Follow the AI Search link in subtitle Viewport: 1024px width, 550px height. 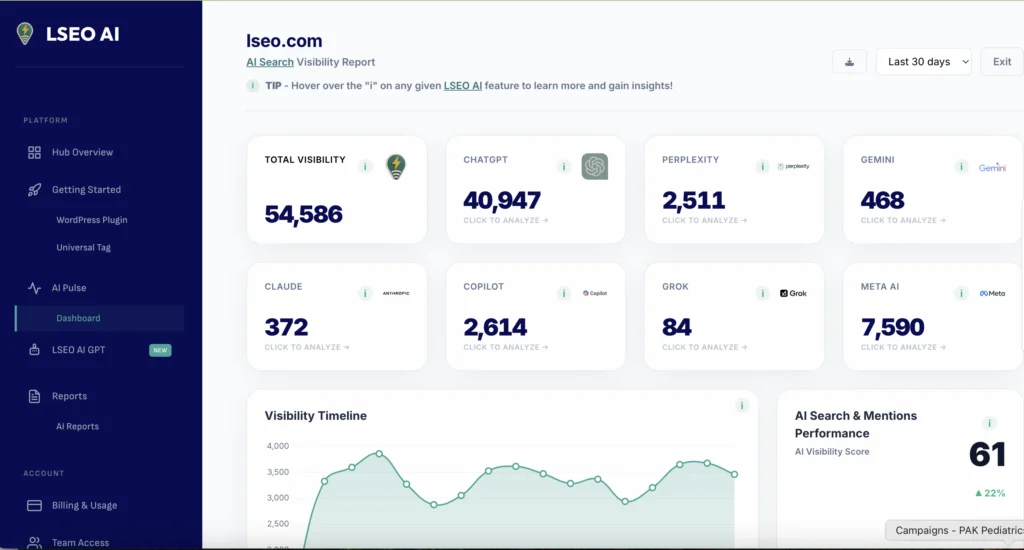[x=270, y=62]
